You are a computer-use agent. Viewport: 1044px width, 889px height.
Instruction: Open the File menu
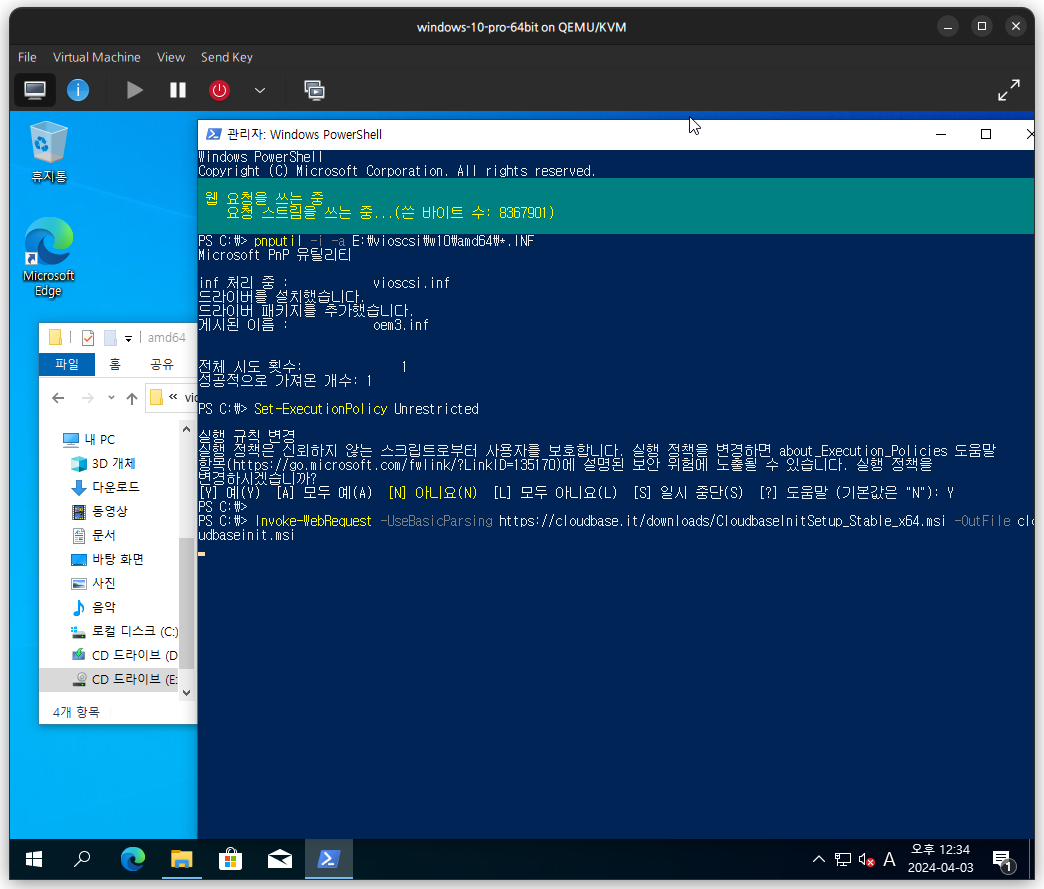click(x=27, y=57)
